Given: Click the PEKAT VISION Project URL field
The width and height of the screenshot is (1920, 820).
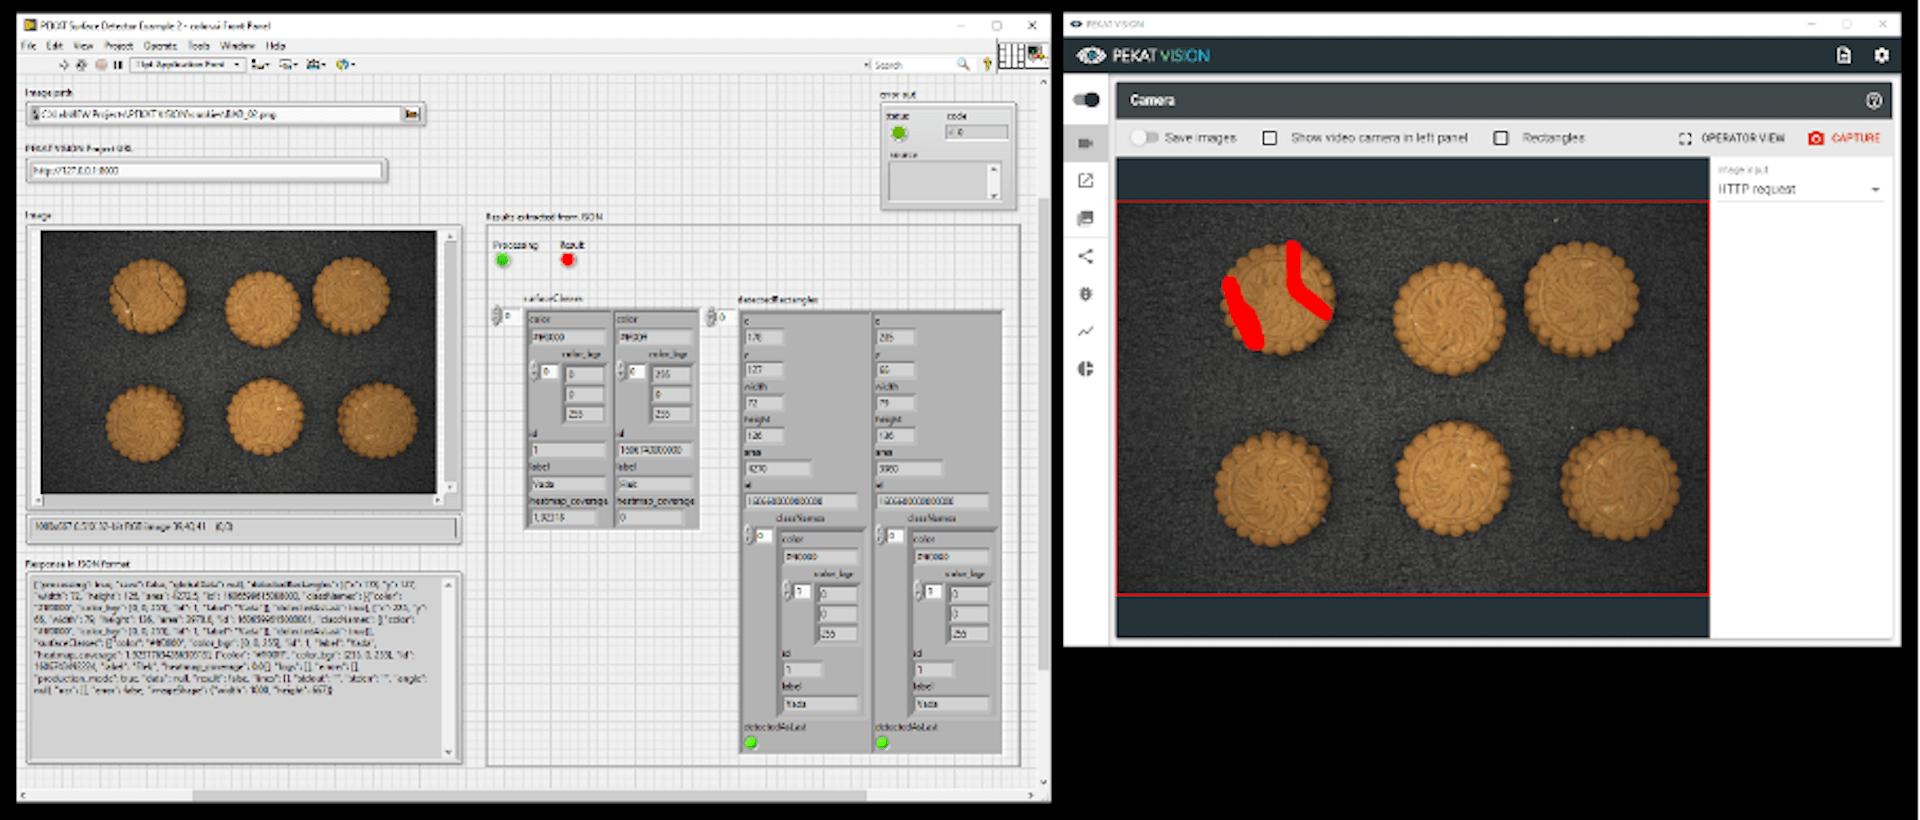Looking at the screenshot, I should click(x=206, y=171).
